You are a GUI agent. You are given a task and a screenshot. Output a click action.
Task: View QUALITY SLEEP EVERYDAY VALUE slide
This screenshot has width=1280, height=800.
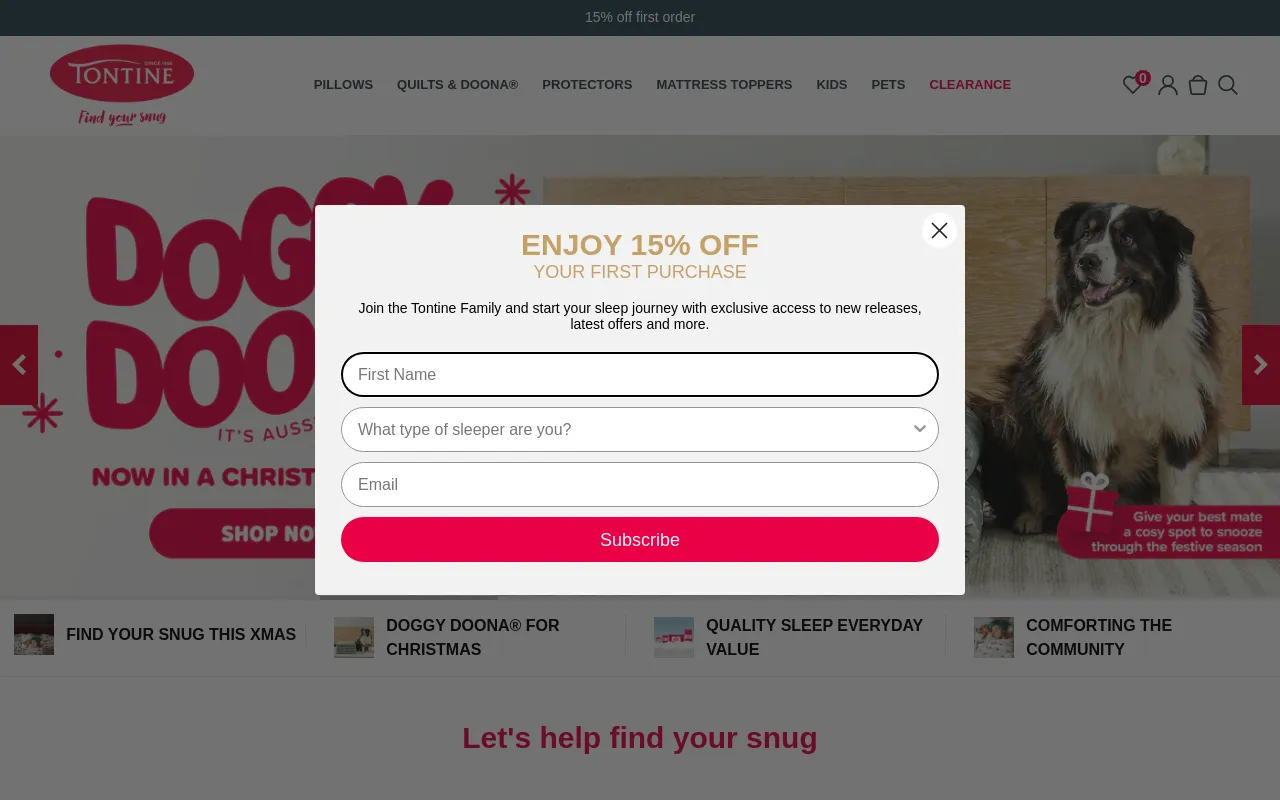[814, 637]
